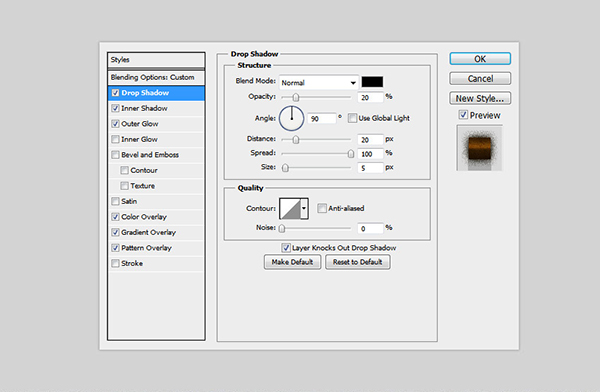The width and height of the screenshot is (600, 392).
Task: Click the New Style... button
Action: [x=480, y=98]
